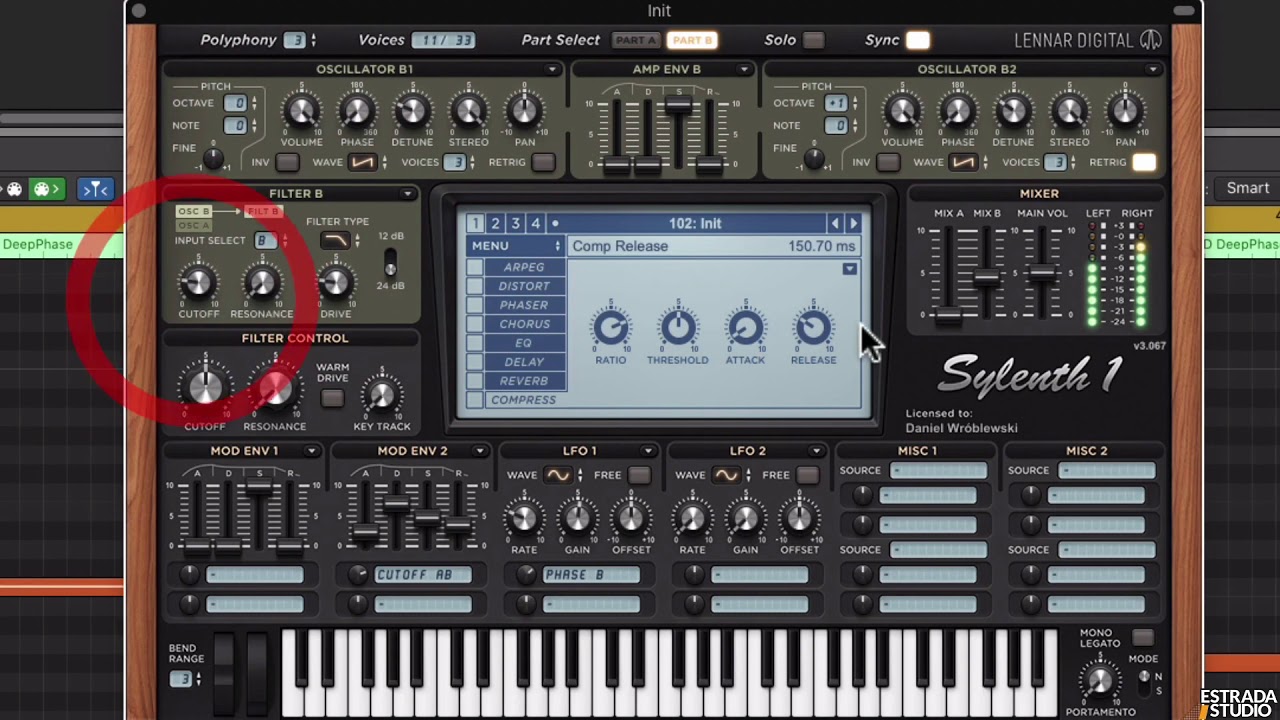This screenshot has height=720, width=1280.
Task: Open the CUTOFF AB destination field in Mod Env 2
Action: click(x=422, y=575)
